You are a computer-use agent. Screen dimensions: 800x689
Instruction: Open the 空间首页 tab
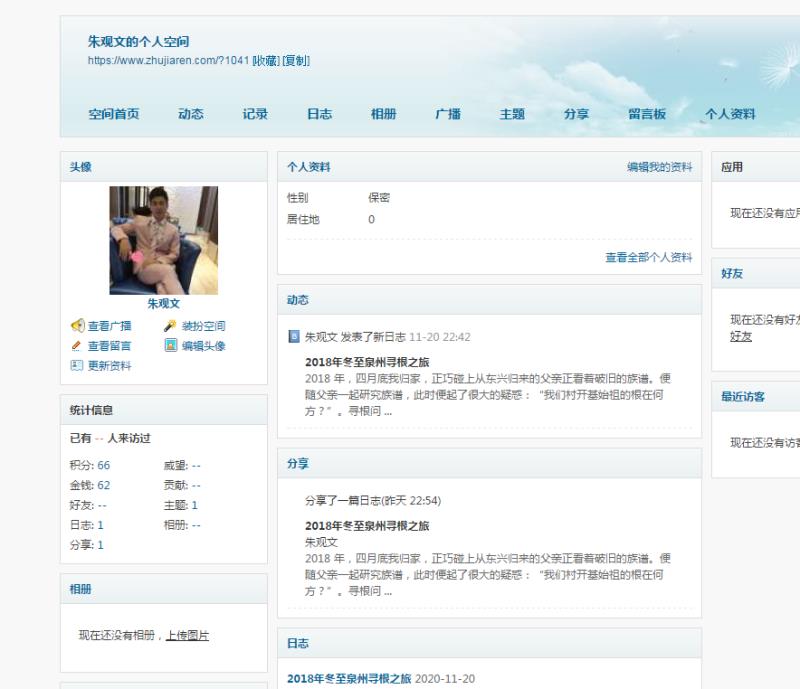[x=113, y=114]
